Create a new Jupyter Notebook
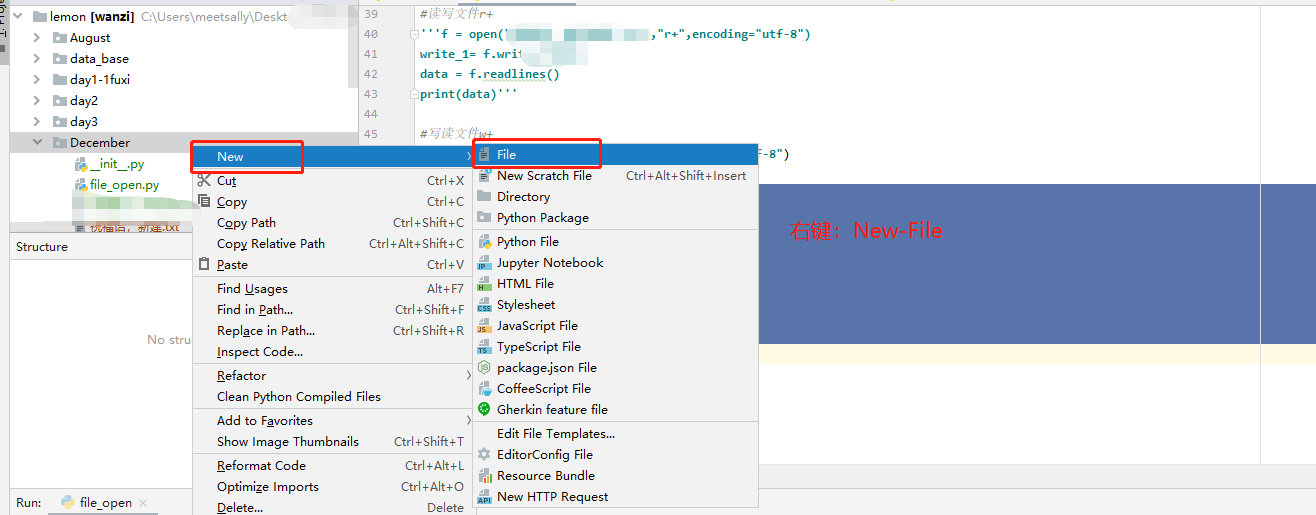 coord(615,263)
